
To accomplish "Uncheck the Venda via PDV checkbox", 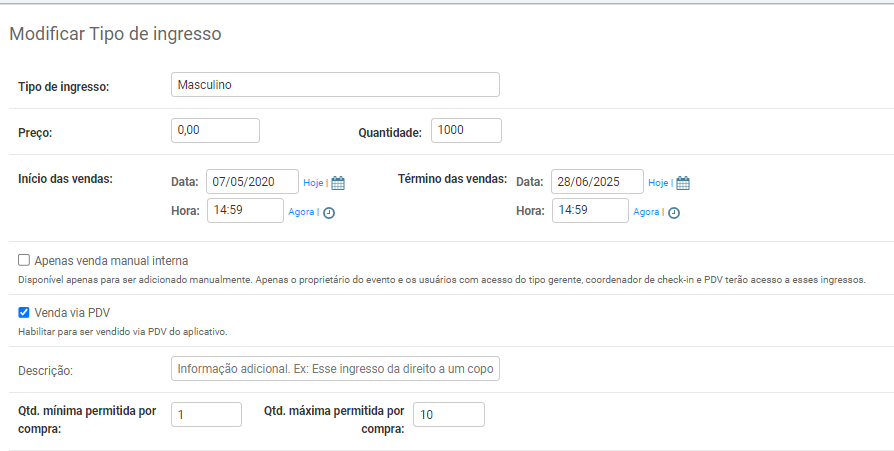I will [24, 312].
